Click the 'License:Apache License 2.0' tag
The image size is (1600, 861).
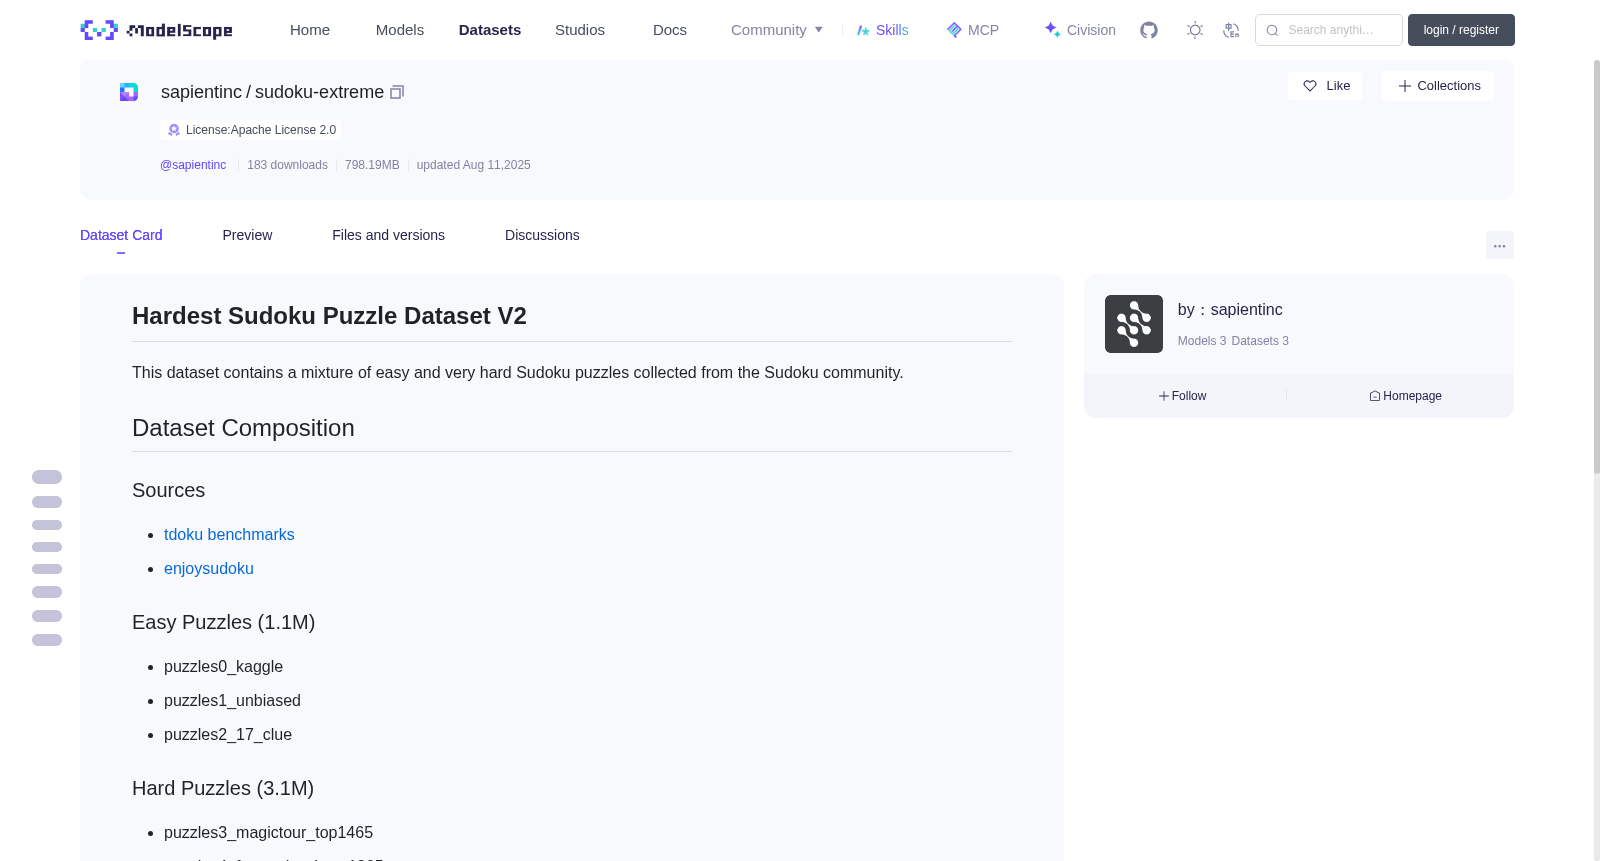coord(250,130)
